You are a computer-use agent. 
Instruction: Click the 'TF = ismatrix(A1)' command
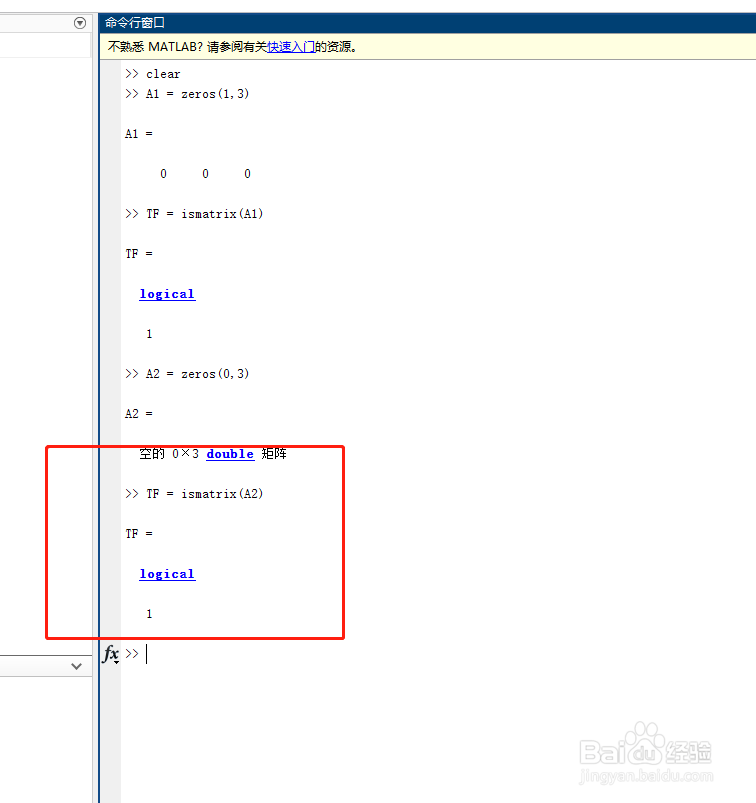pos(205,214)
